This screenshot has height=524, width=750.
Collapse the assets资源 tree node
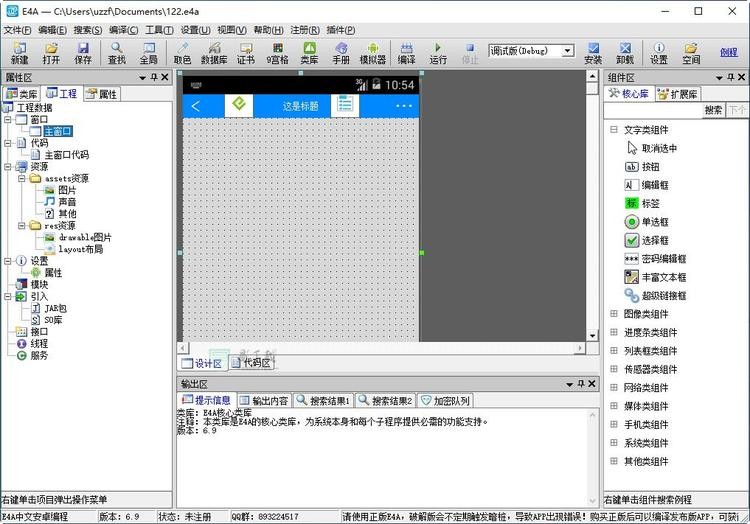pyautogui.click(x=22, y=178)
